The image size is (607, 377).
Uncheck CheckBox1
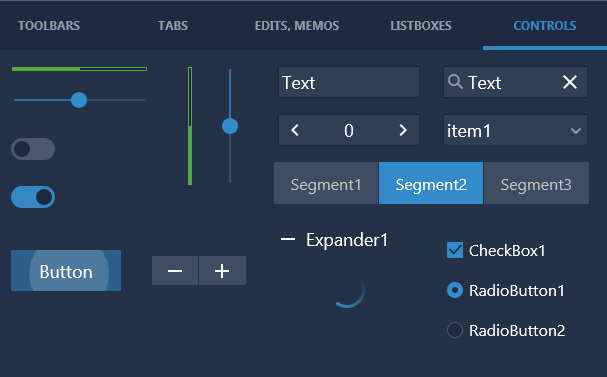tap(455, 250)
